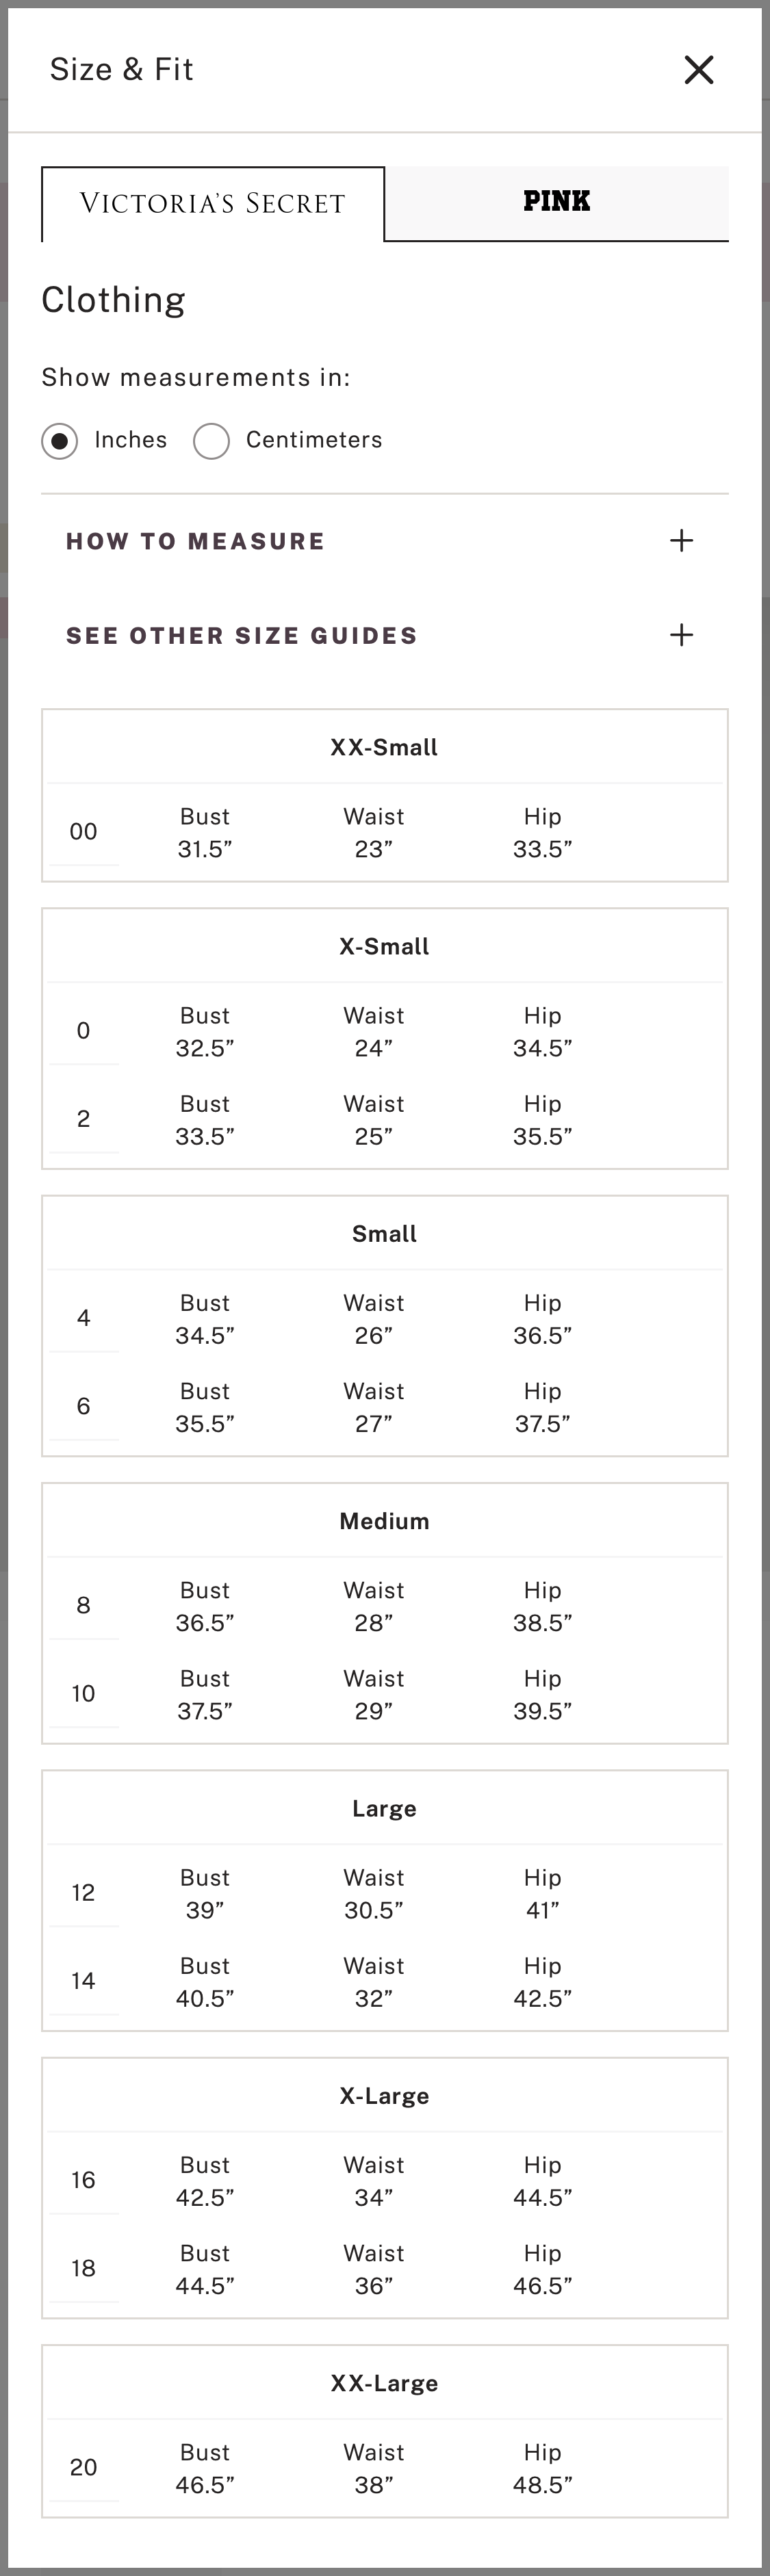
Task: Close the Size & Fit dialog
Action: [x=699, y=70]
